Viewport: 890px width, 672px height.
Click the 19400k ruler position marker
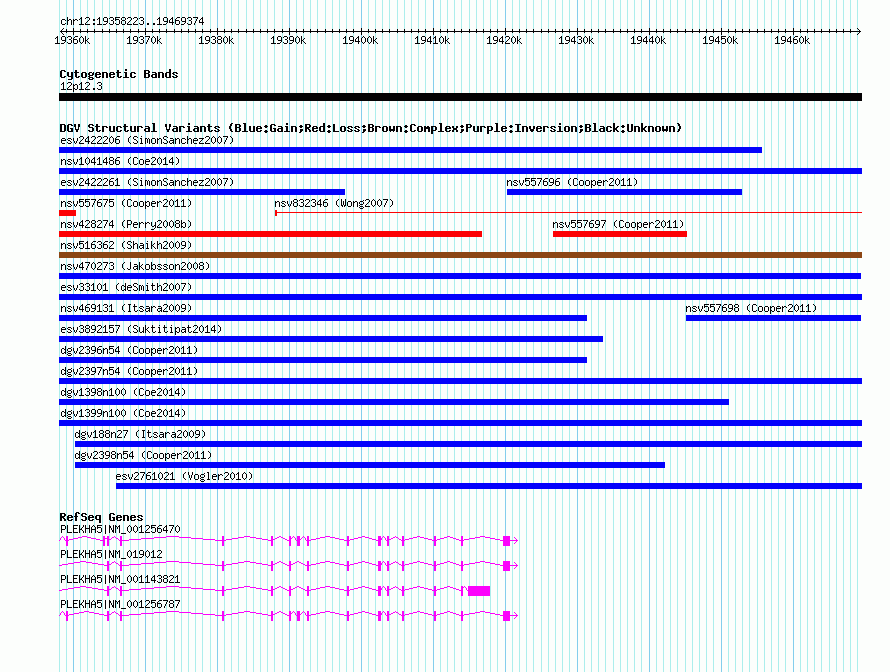pos(360,40)
